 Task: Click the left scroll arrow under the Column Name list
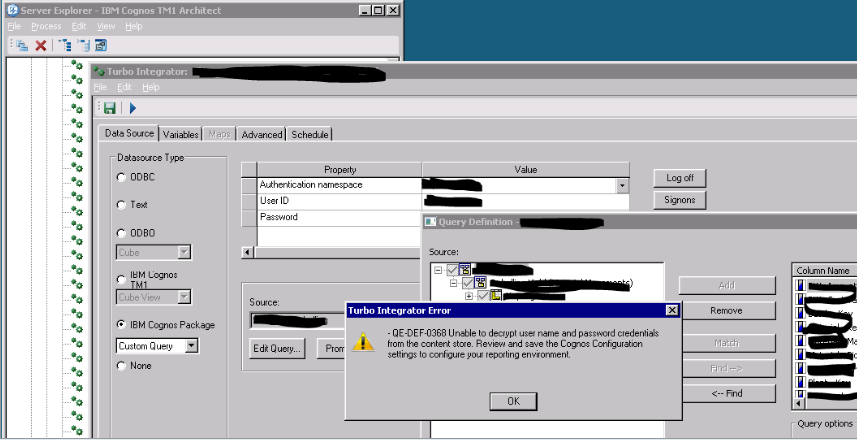click(x=799, y=404)
